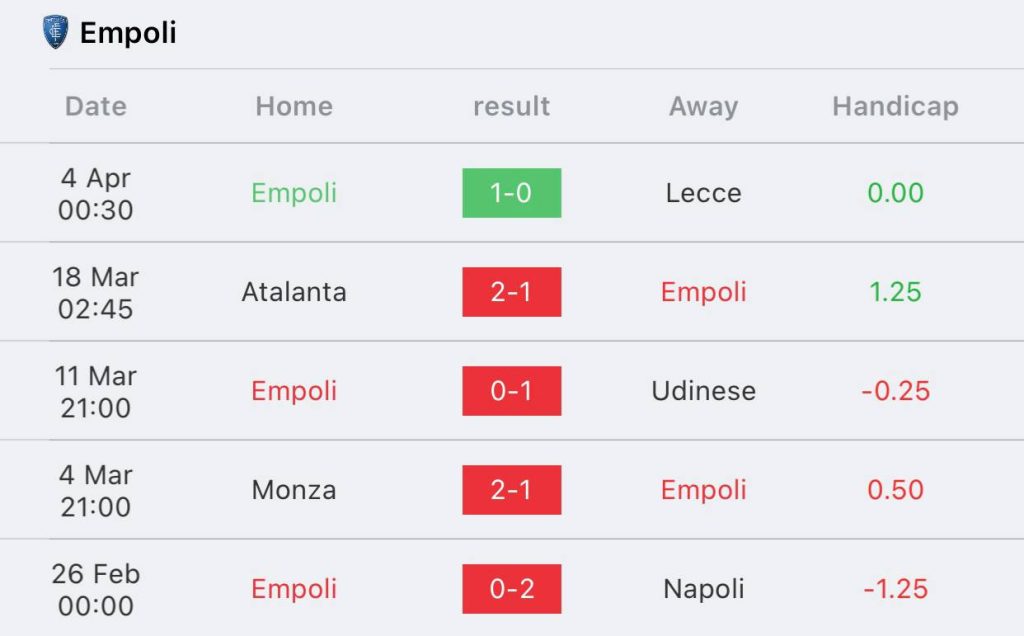
Task: Select the 1.25 green handicap value
Action: (x=895, y=292)
